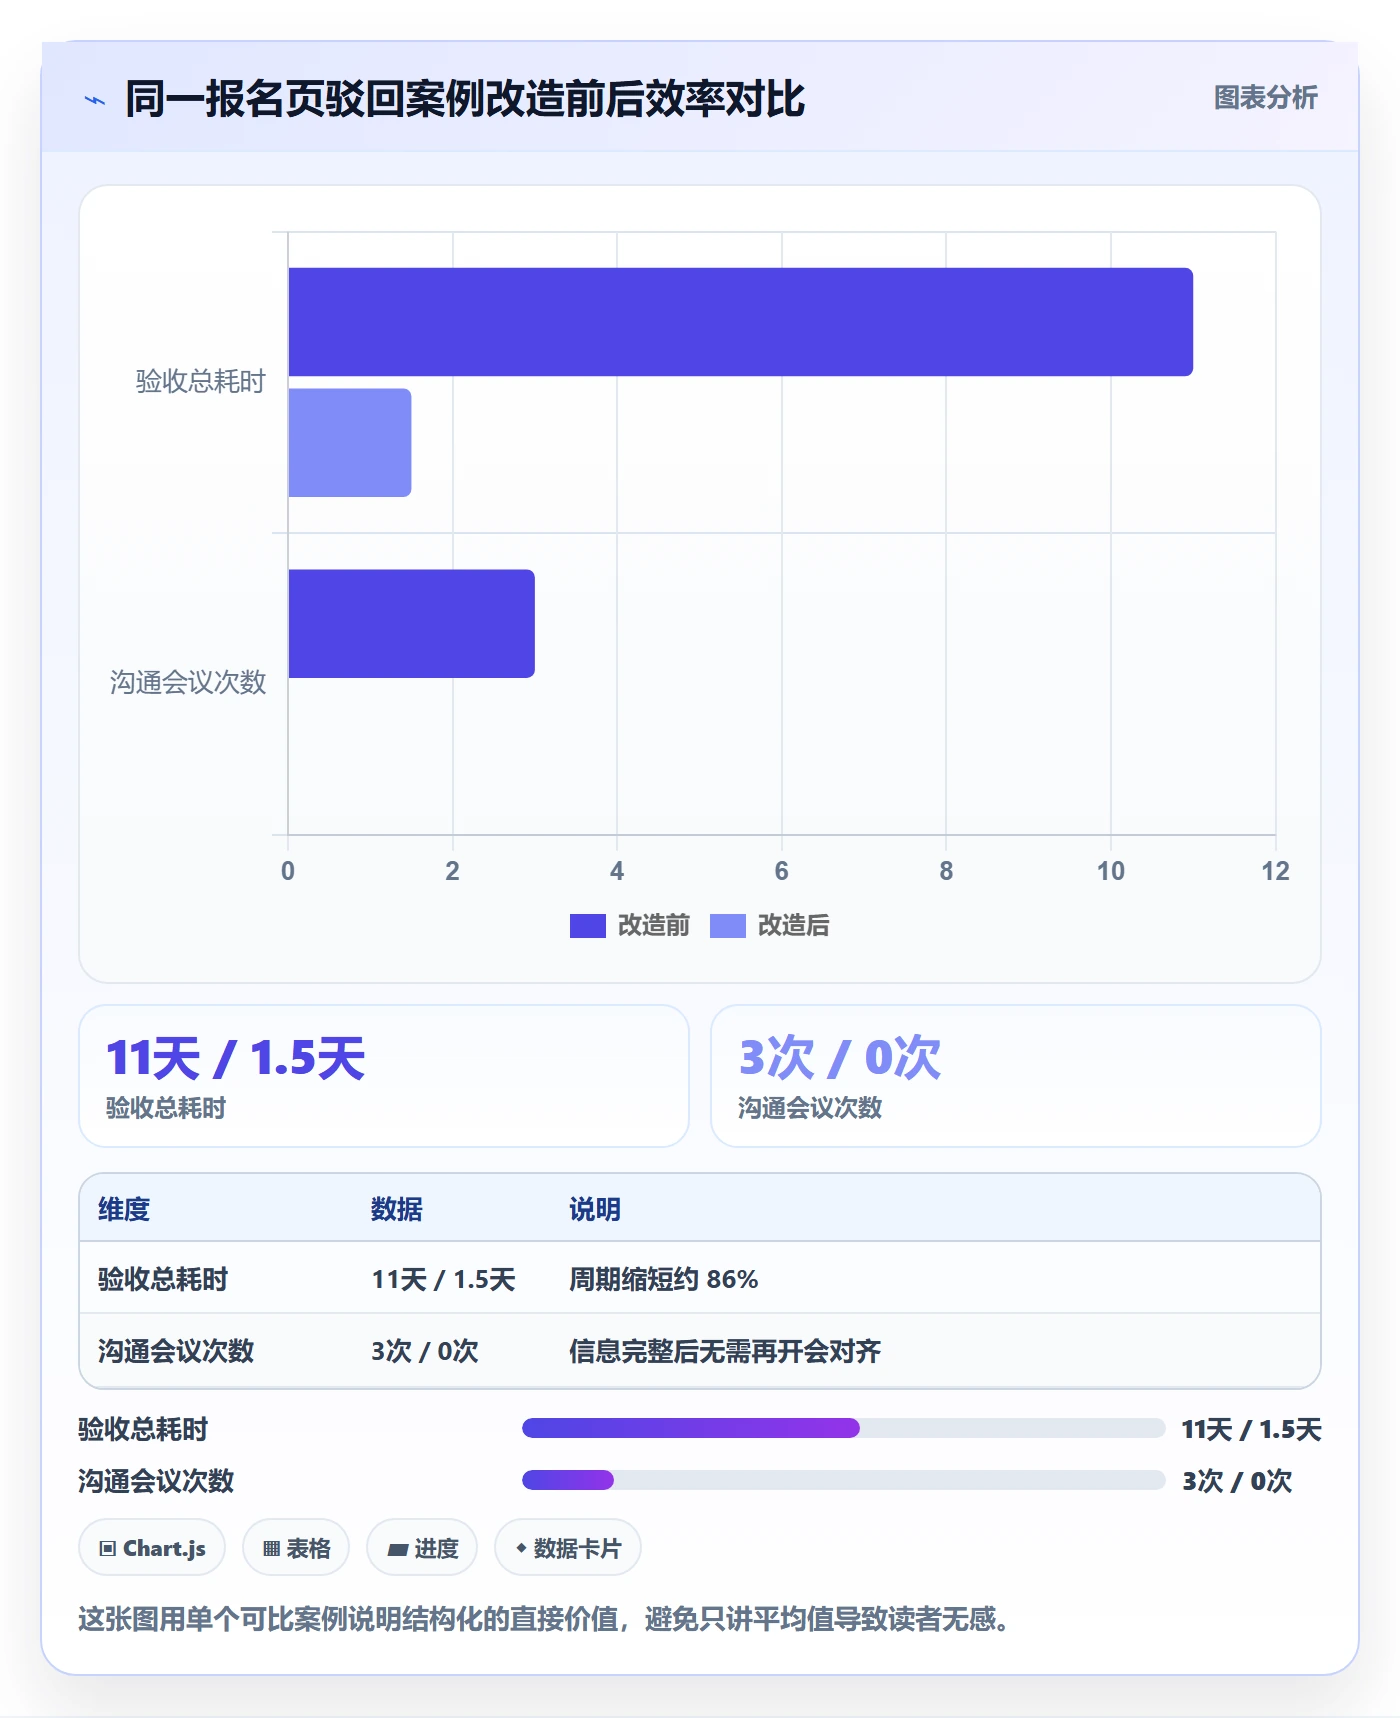Click the large 11天 / 1.5天 stat card value
Screen dimensions: 1400x1718
tap(236, 1058)
